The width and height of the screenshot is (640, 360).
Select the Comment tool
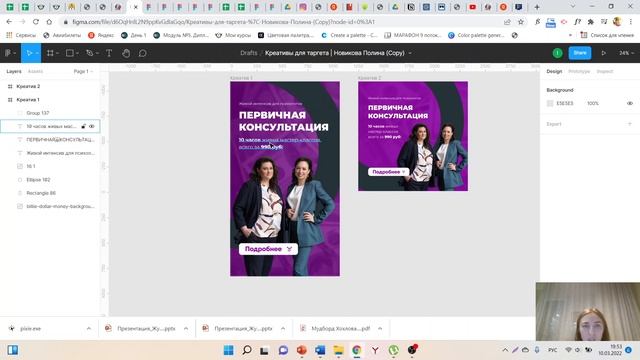coord(142,53)
